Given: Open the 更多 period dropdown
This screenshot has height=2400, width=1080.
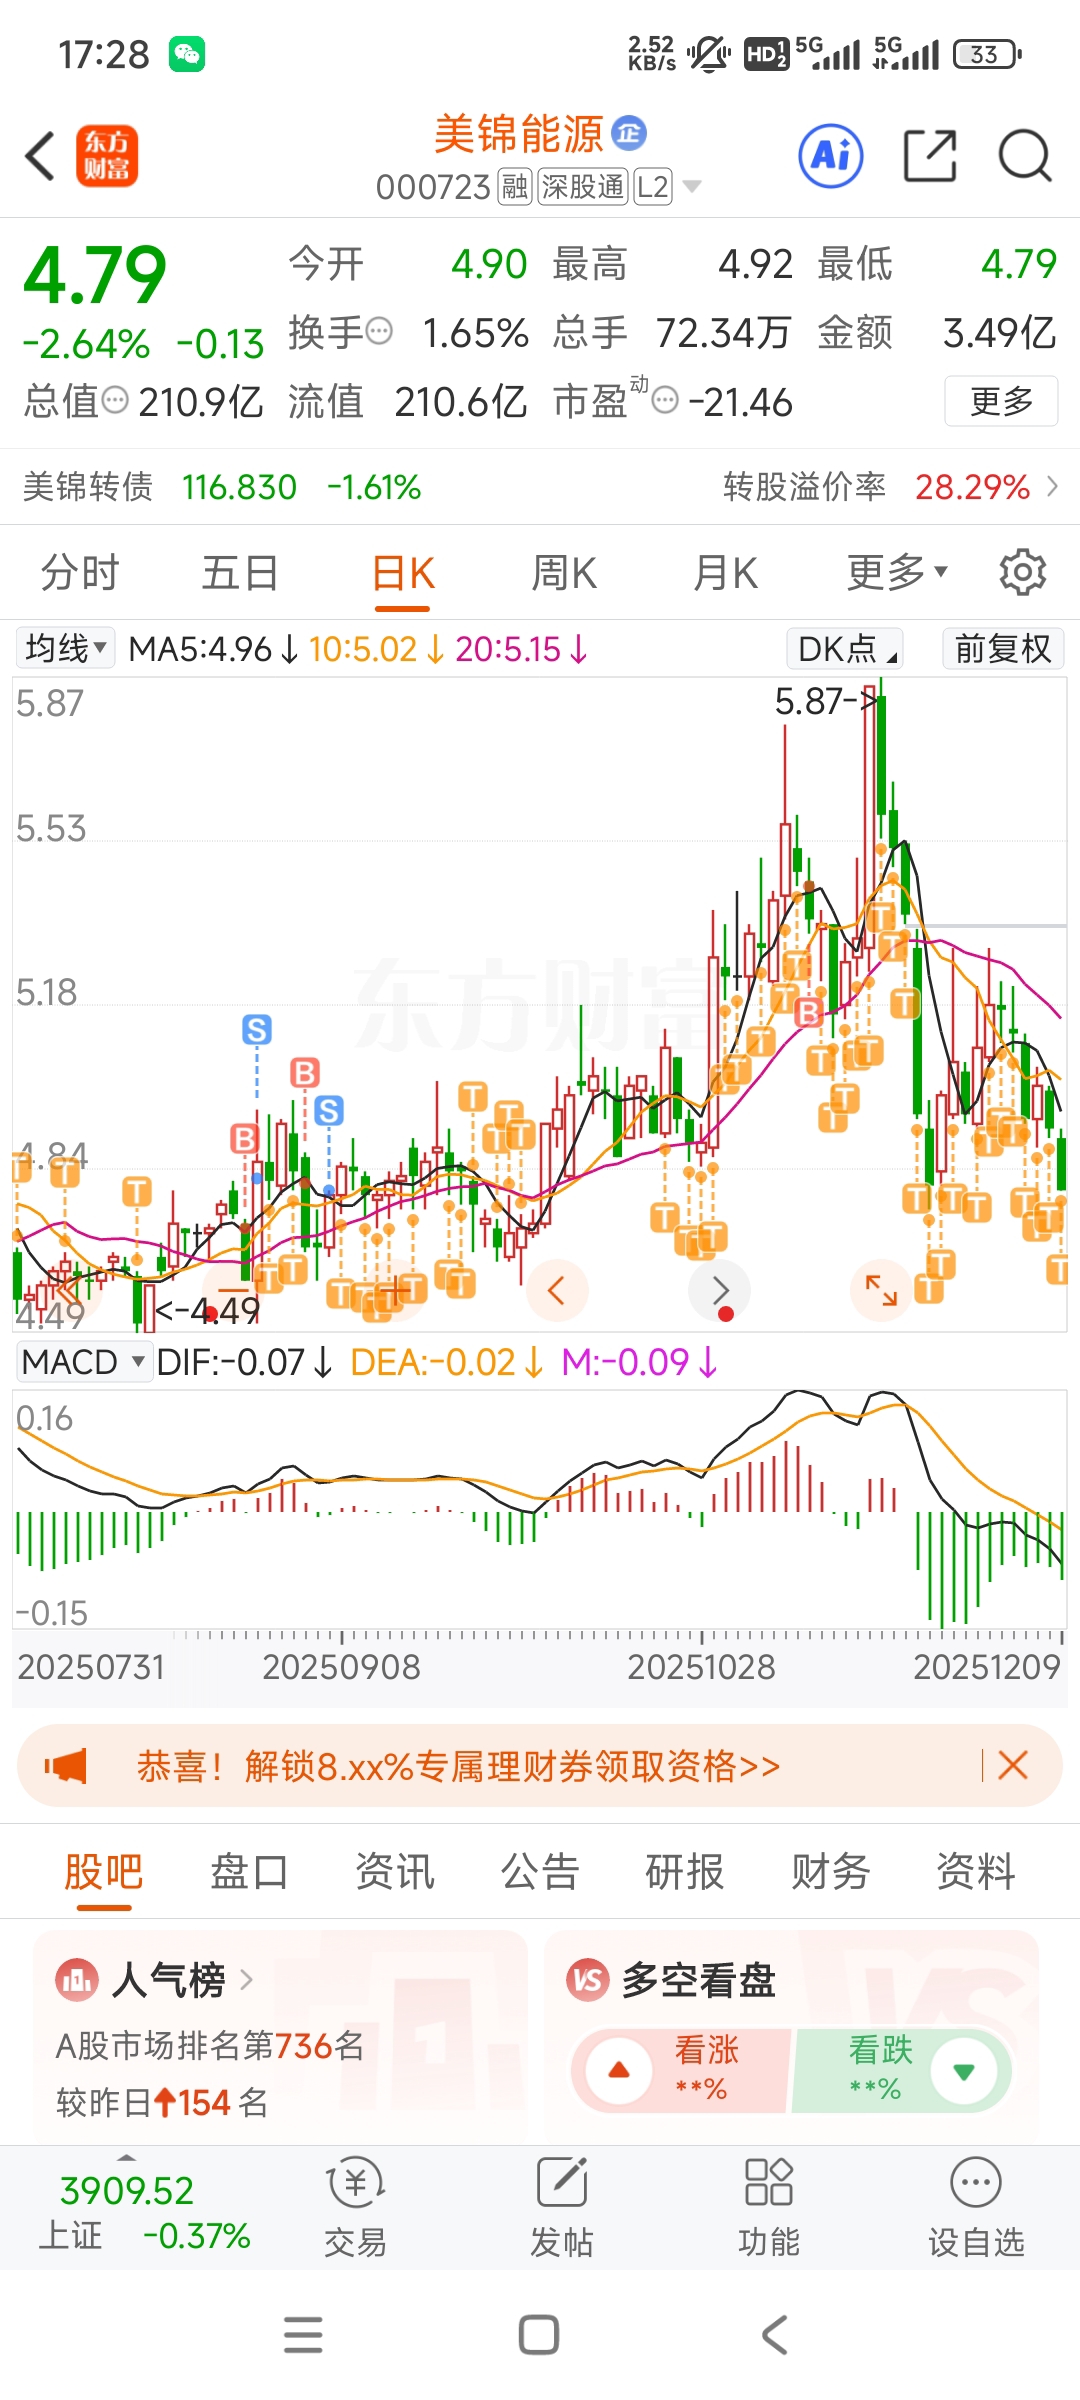Looking at the screenshot, I should click(x=897, y=572).
